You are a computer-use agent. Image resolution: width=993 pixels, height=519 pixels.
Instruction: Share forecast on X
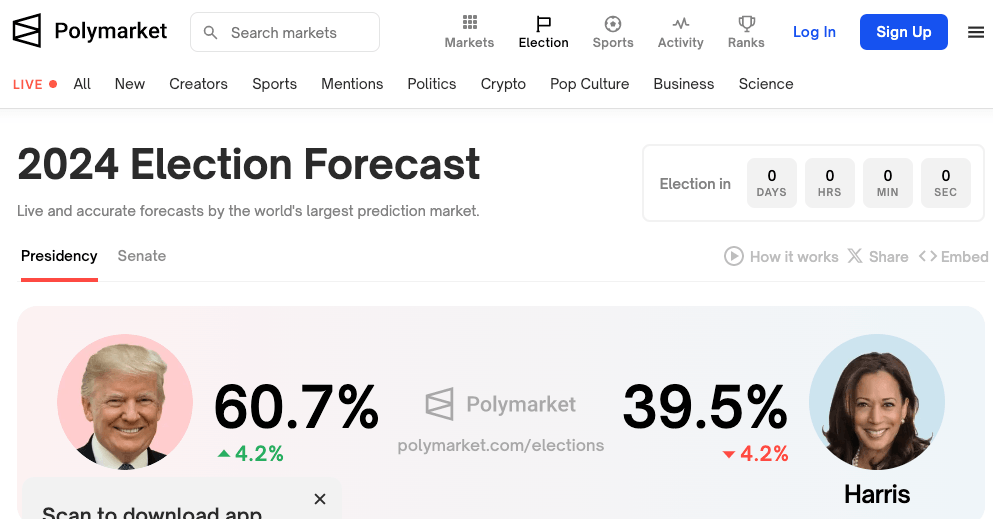click(855, 256)
